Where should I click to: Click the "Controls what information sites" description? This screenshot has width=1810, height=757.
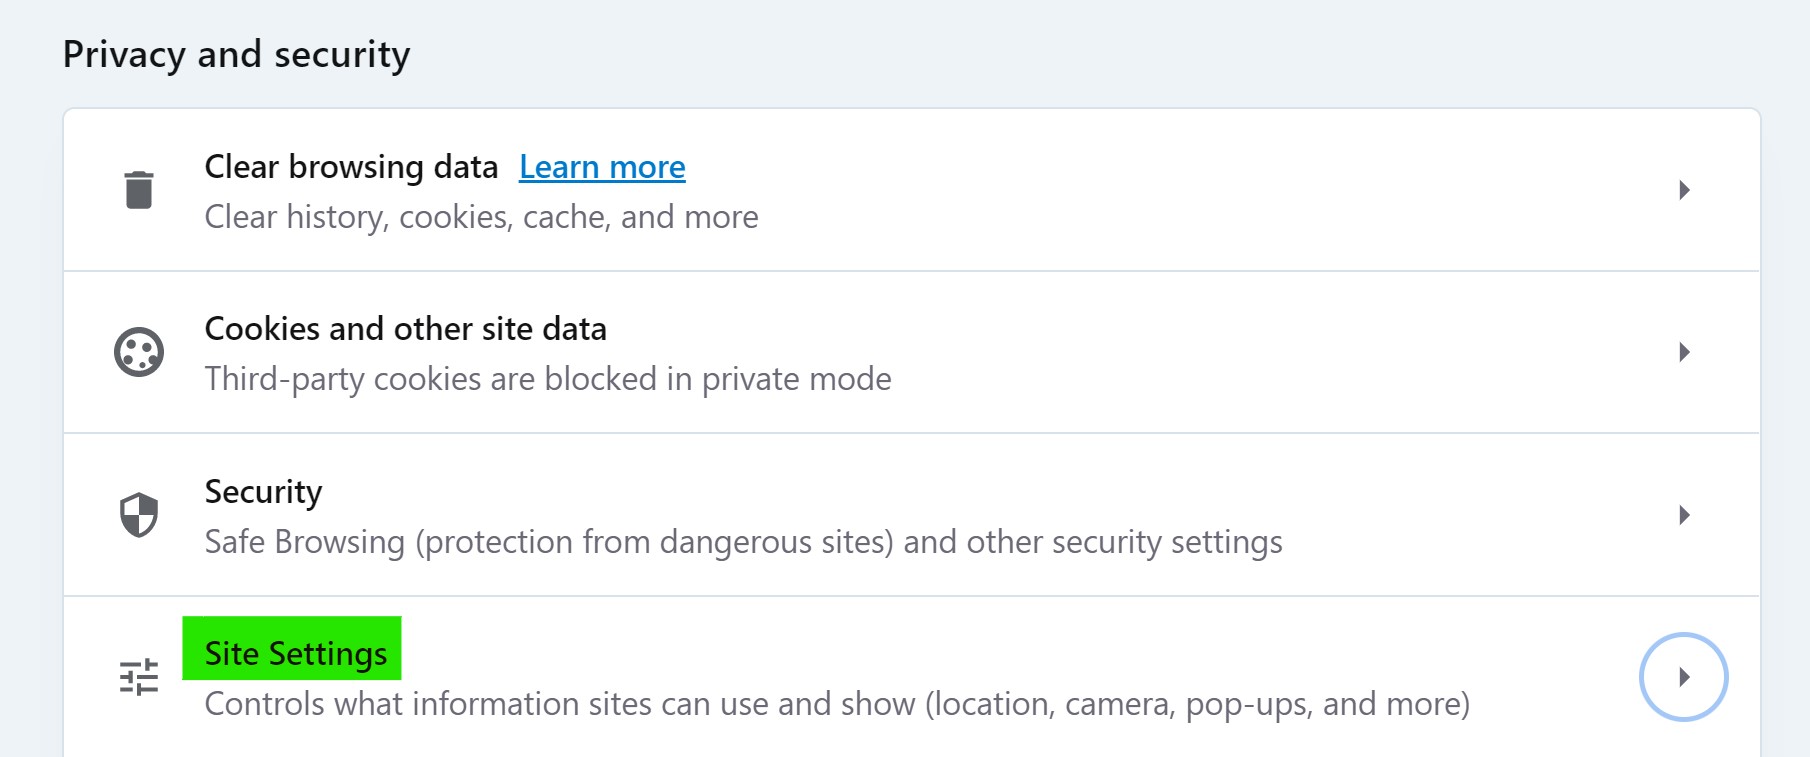tap(836, 704)
